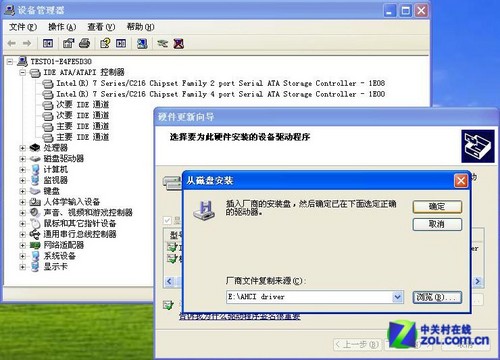Screen dimensions: 500x360
Task: Click 确定 in the 从磁盘安装 dialog
Action: (437, 207)
